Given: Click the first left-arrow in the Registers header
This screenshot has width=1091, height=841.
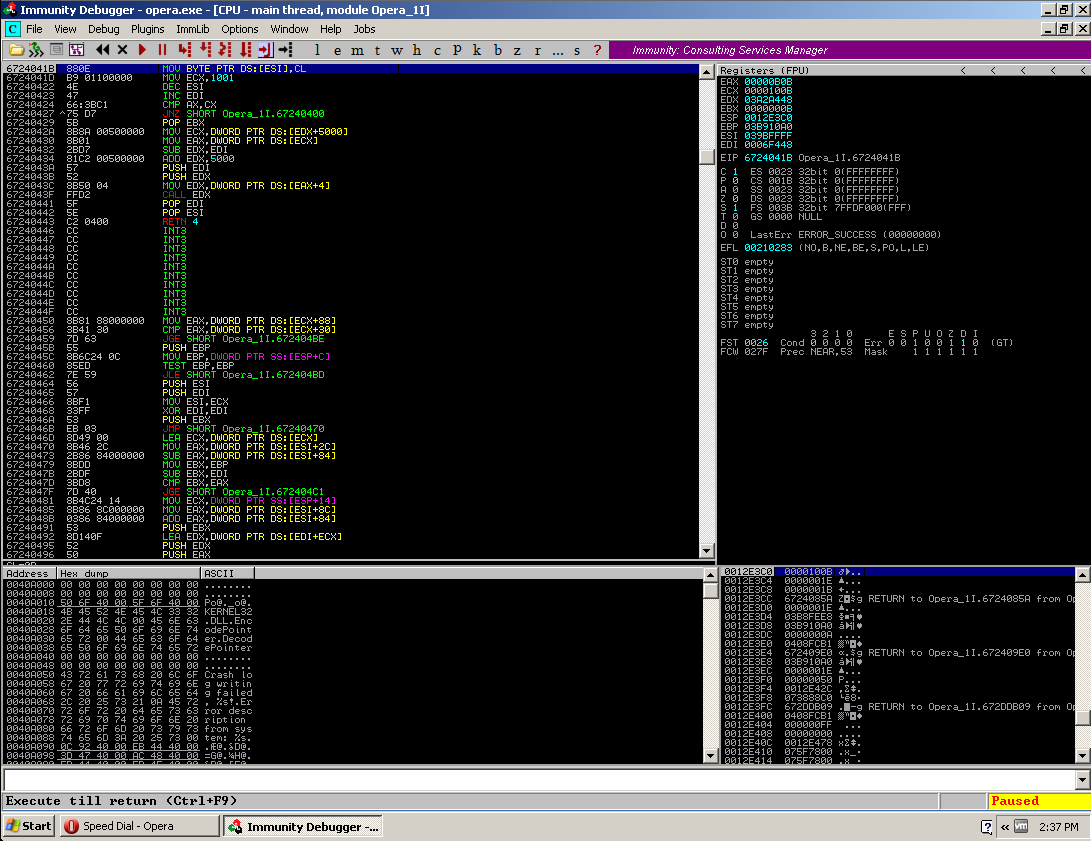Looking at the screenshot, I should tap(963, 70).
